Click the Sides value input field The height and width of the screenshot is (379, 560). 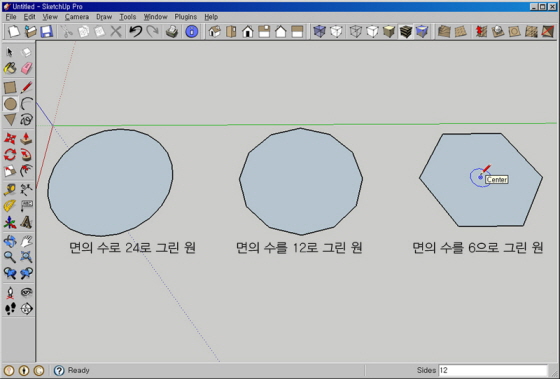point(493,370)
